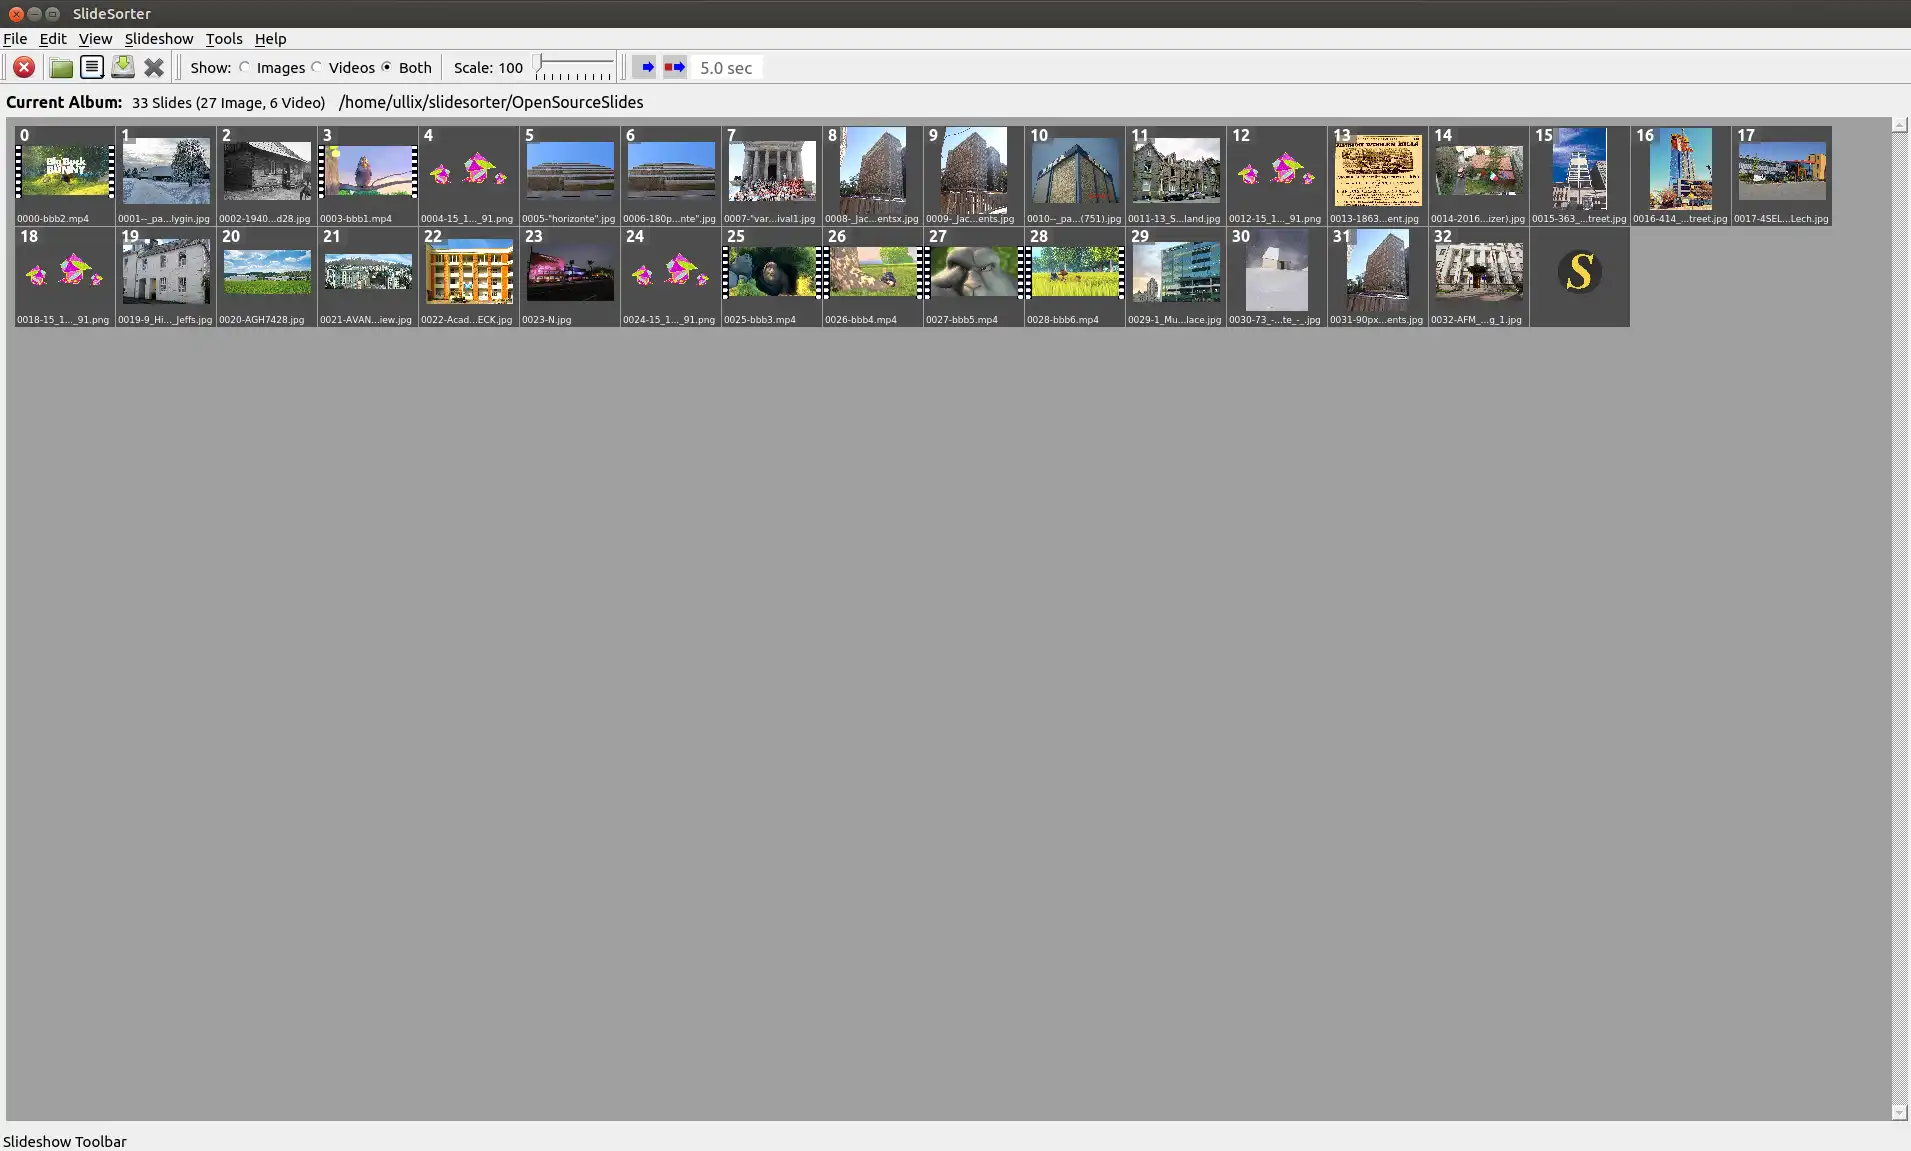Screen dimensions: 1911x1151
Task: Open the Slideshow menu
Action: pos(159,38)
